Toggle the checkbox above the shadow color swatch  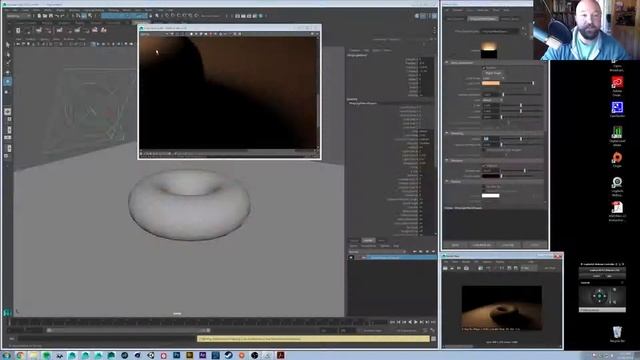click(x=484, y=166)
